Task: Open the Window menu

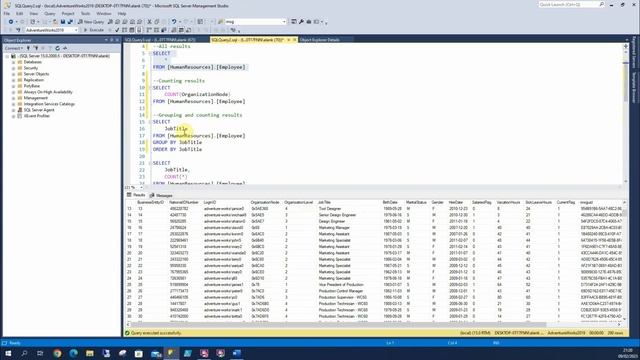Action: (x=104, y=13)
